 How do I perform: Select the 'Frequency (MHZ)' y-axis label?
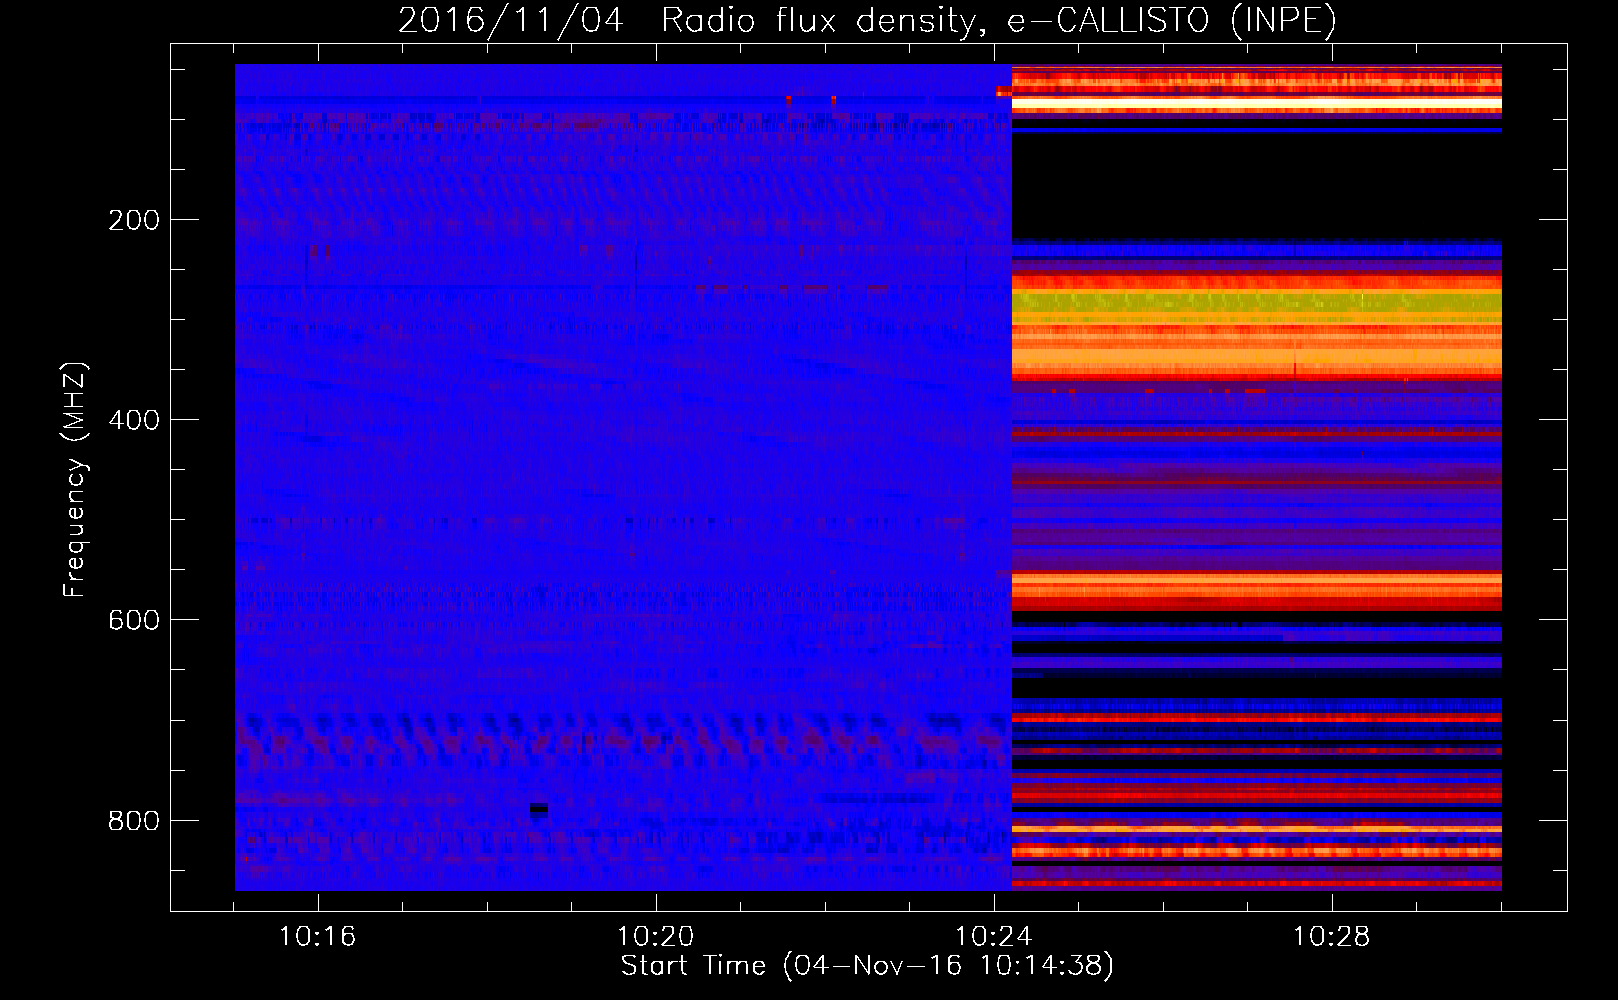75,480
